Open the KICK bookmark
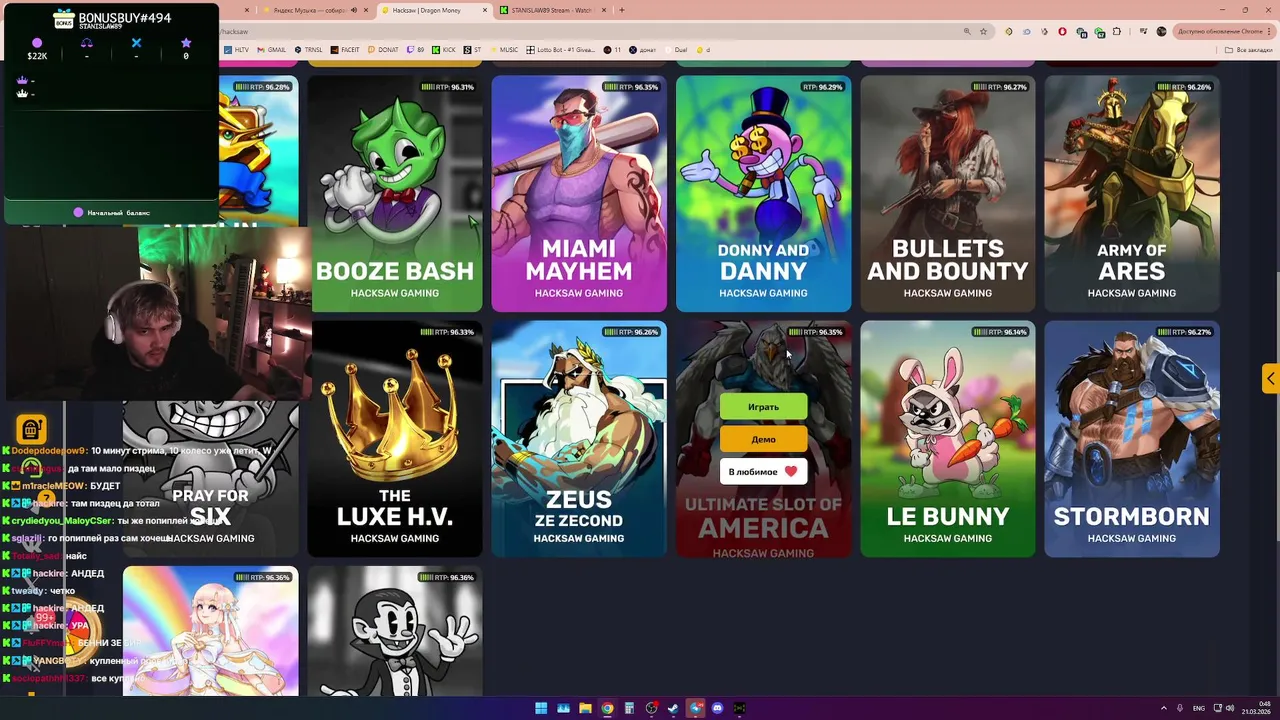Screen dimensions: 1280x720 pos(445,49)
